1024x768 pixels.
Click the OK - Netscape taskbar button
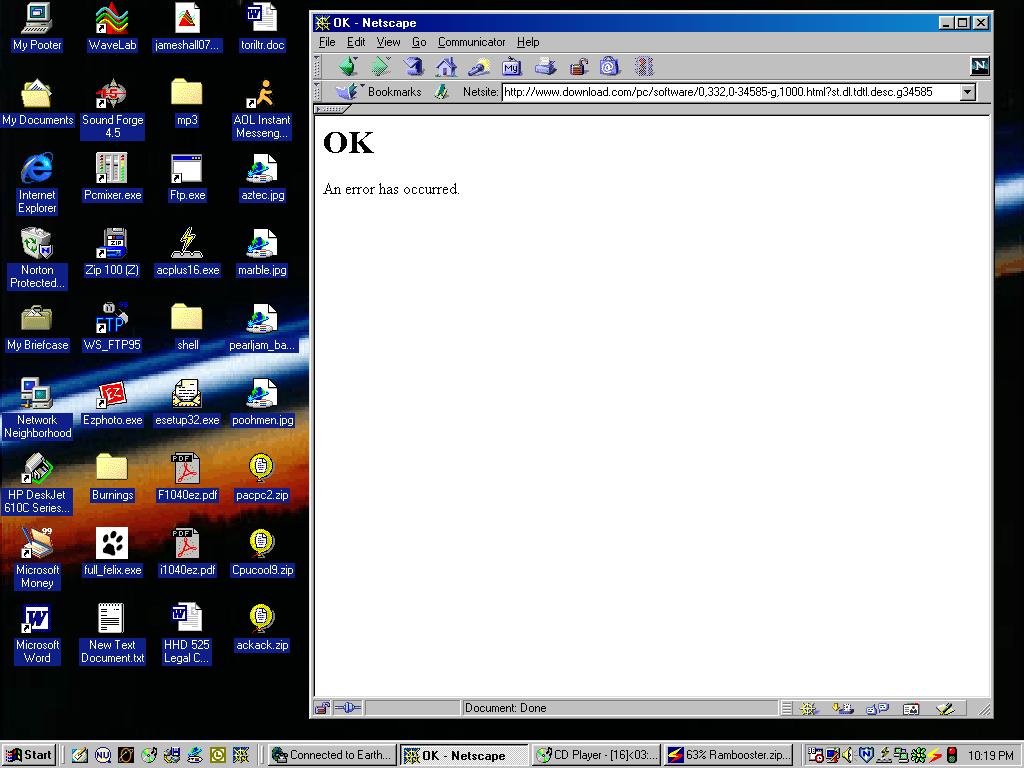[x=464, y=756]
